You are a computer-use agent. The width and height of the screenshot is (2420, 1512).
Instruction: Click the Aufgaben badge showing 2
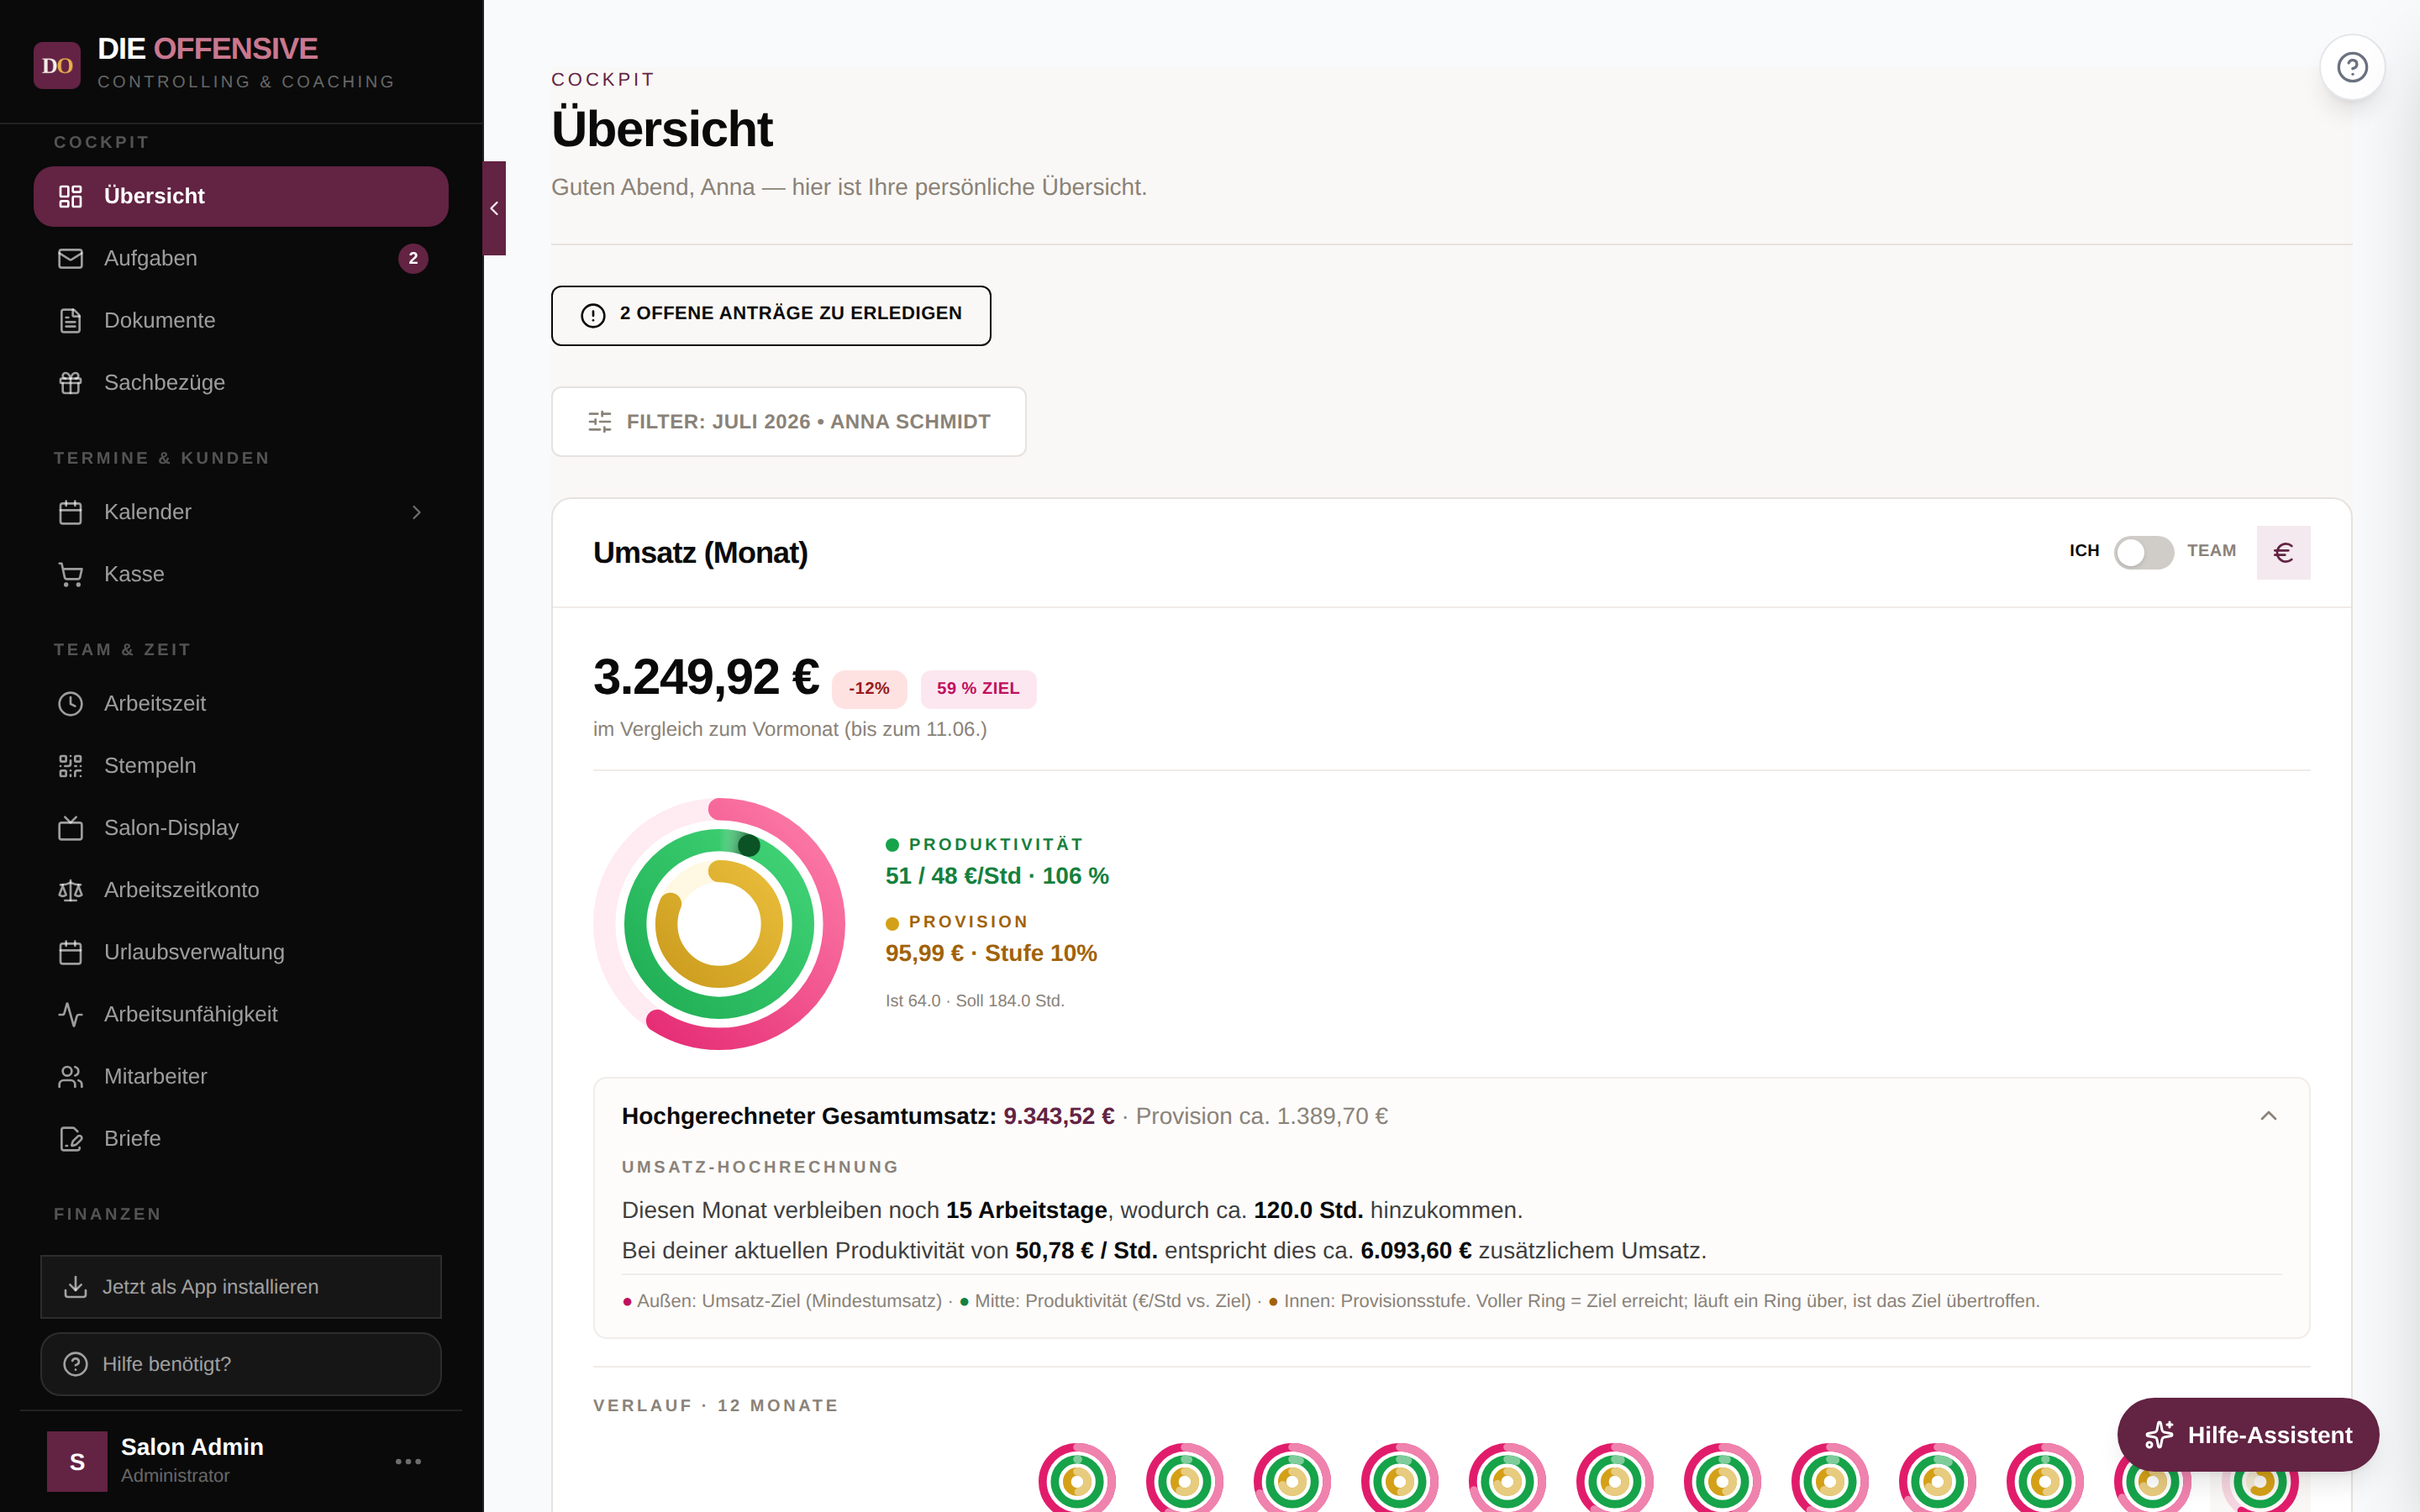[413, 258]
